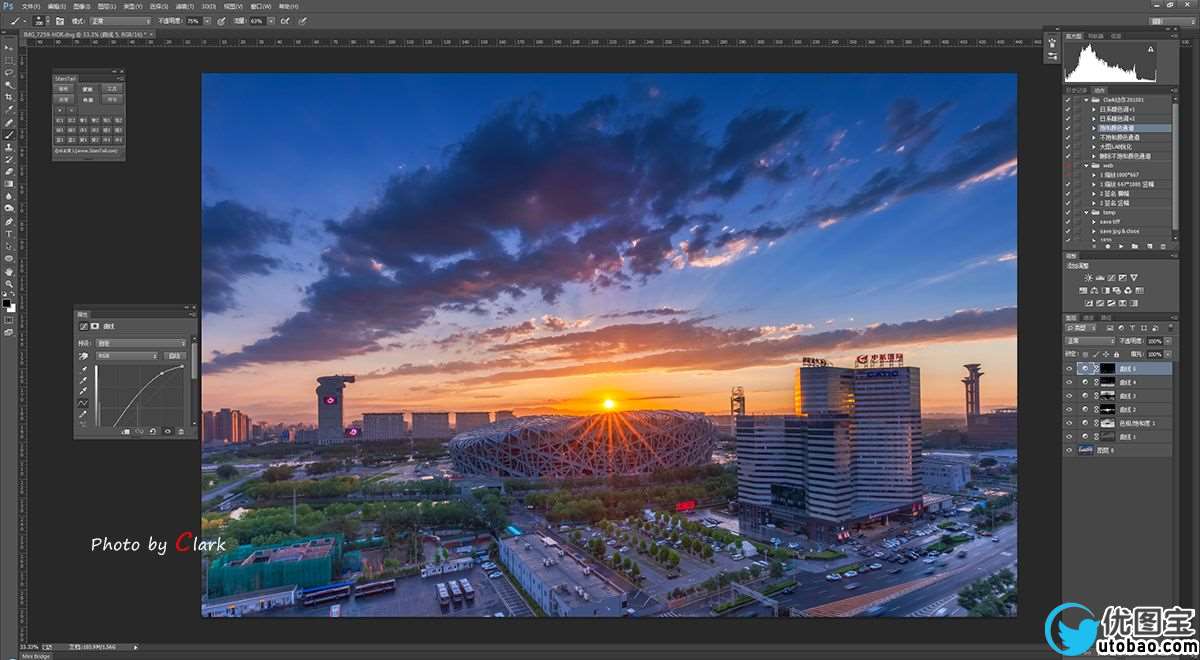Select the Lasso tool
1200x660 pixels.
click(x=9, y=72)
